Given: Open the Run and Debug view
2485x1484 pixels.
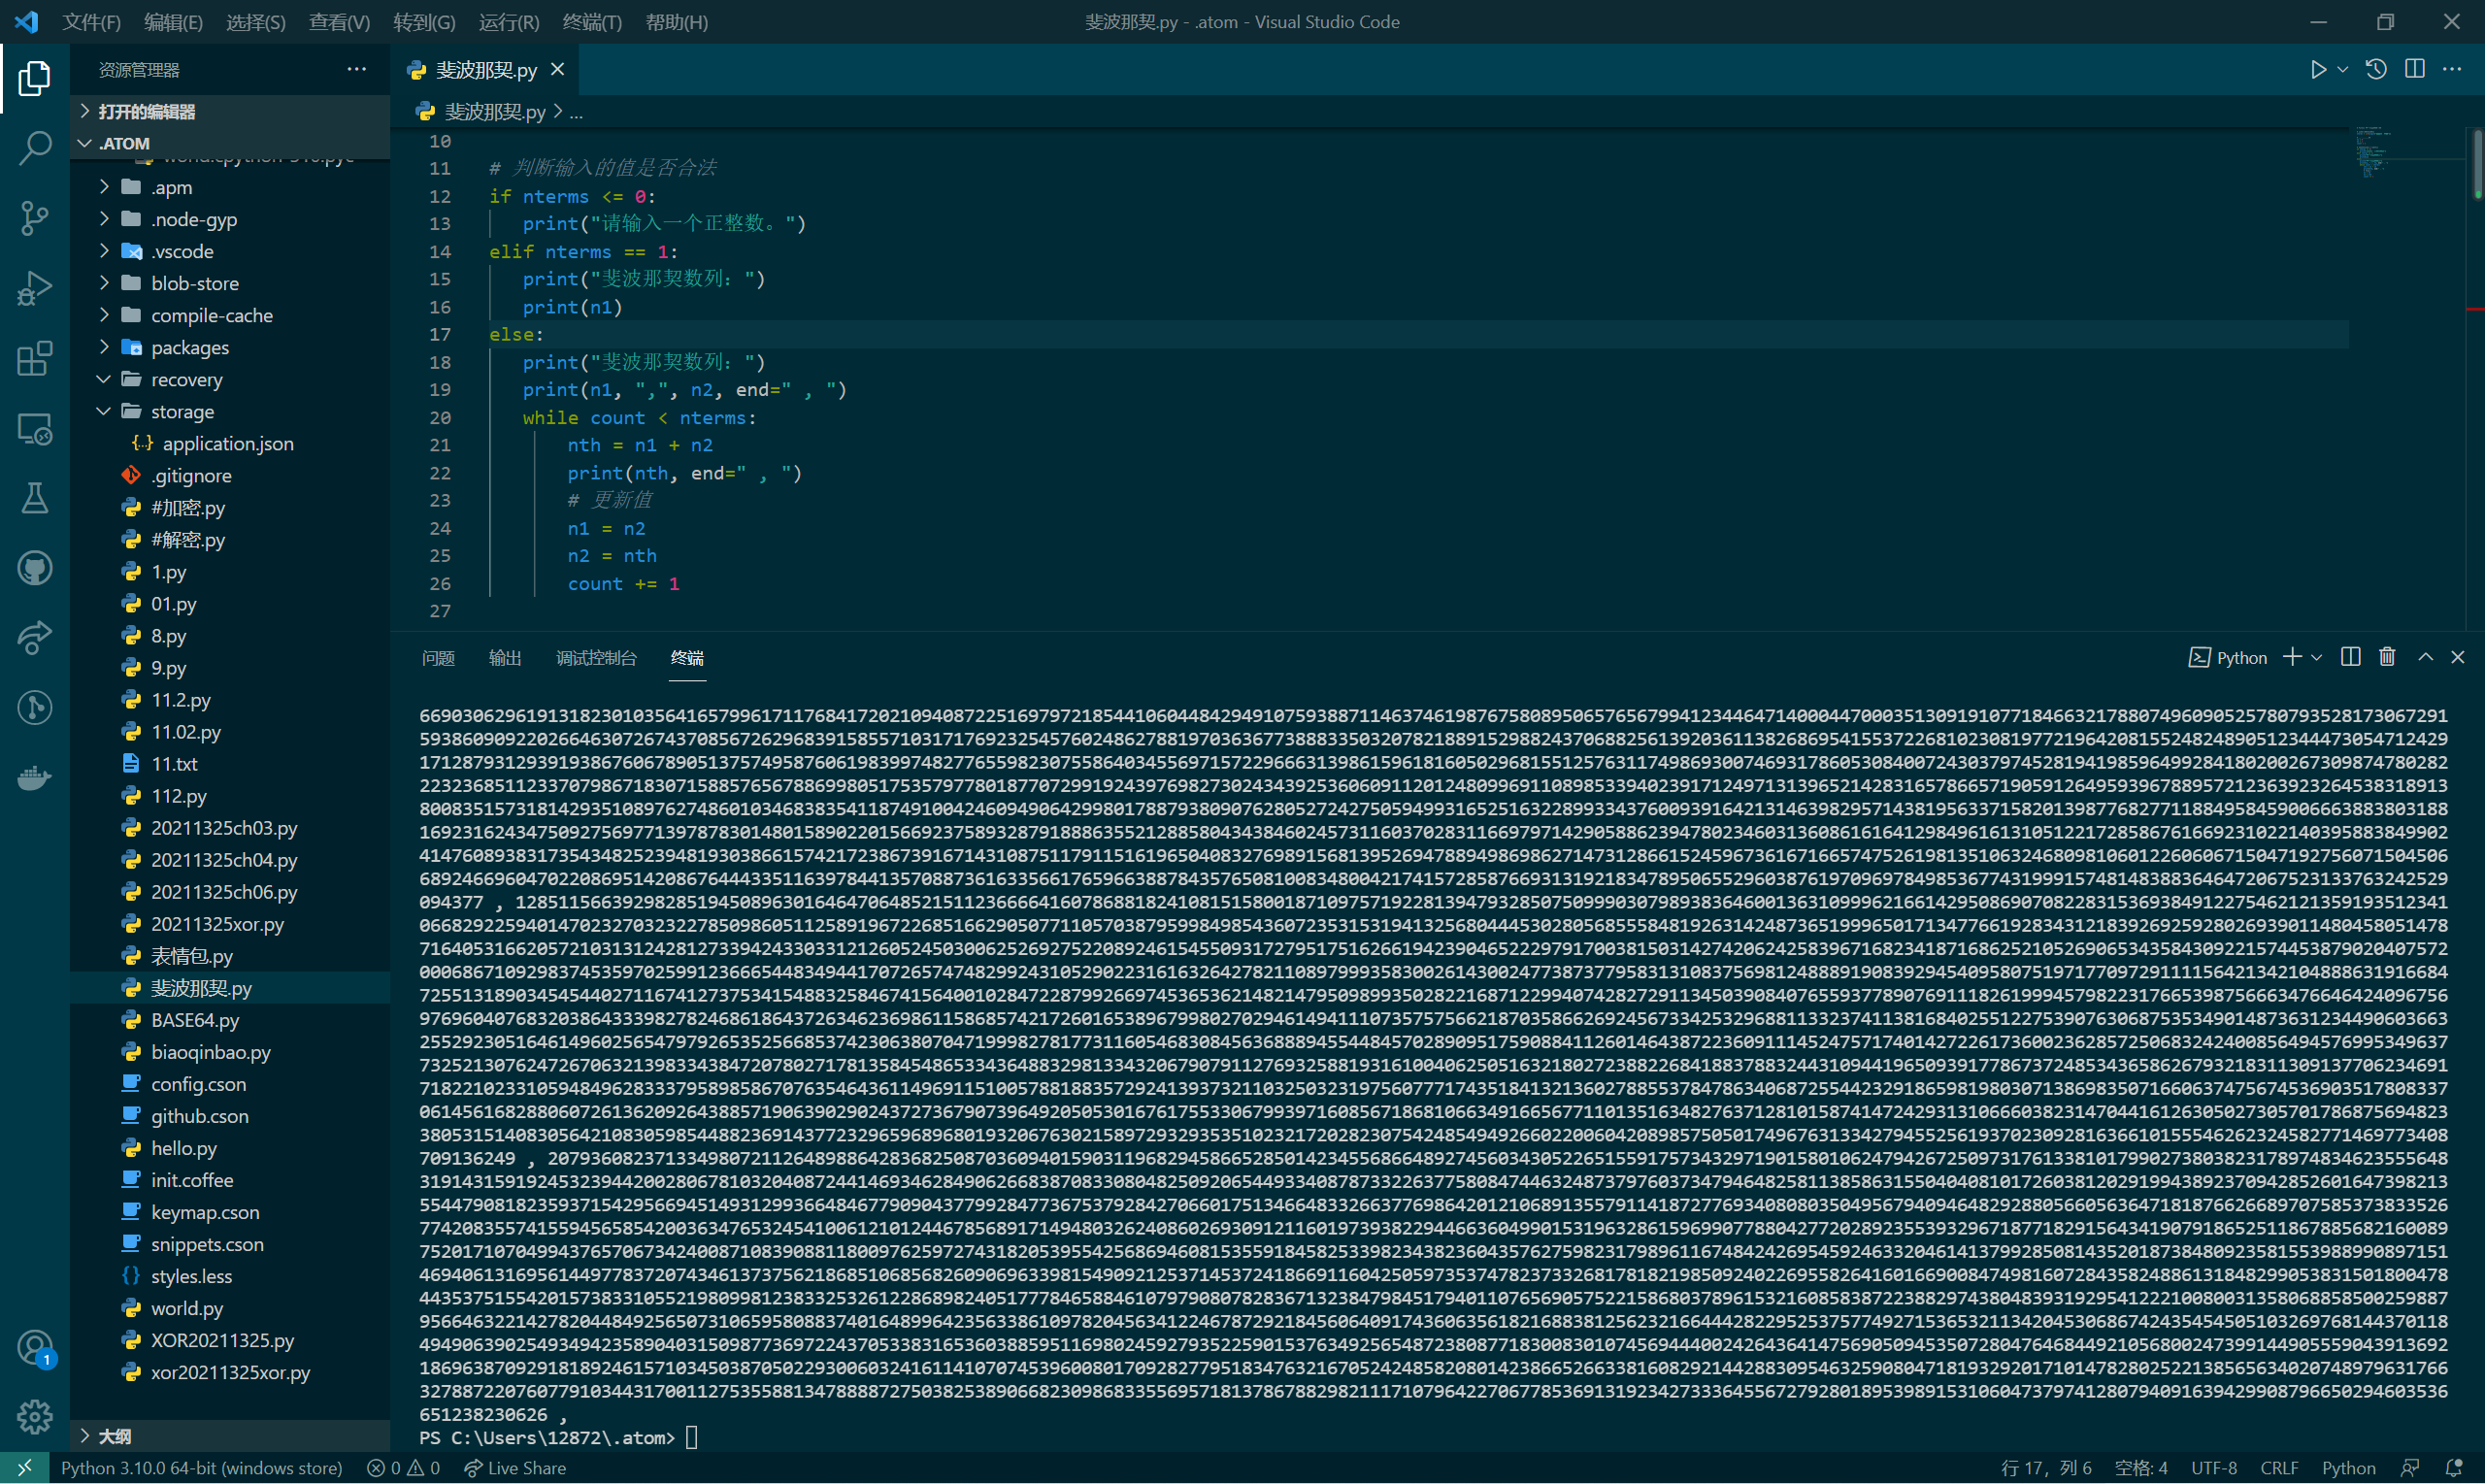Looking at the screenshot, I should (34, 287).
